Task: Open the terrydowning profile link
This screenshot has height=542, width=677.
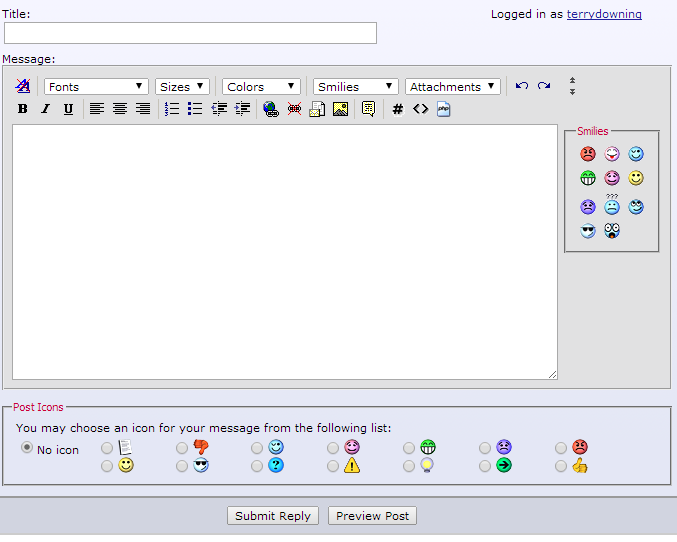Action: 604,14
